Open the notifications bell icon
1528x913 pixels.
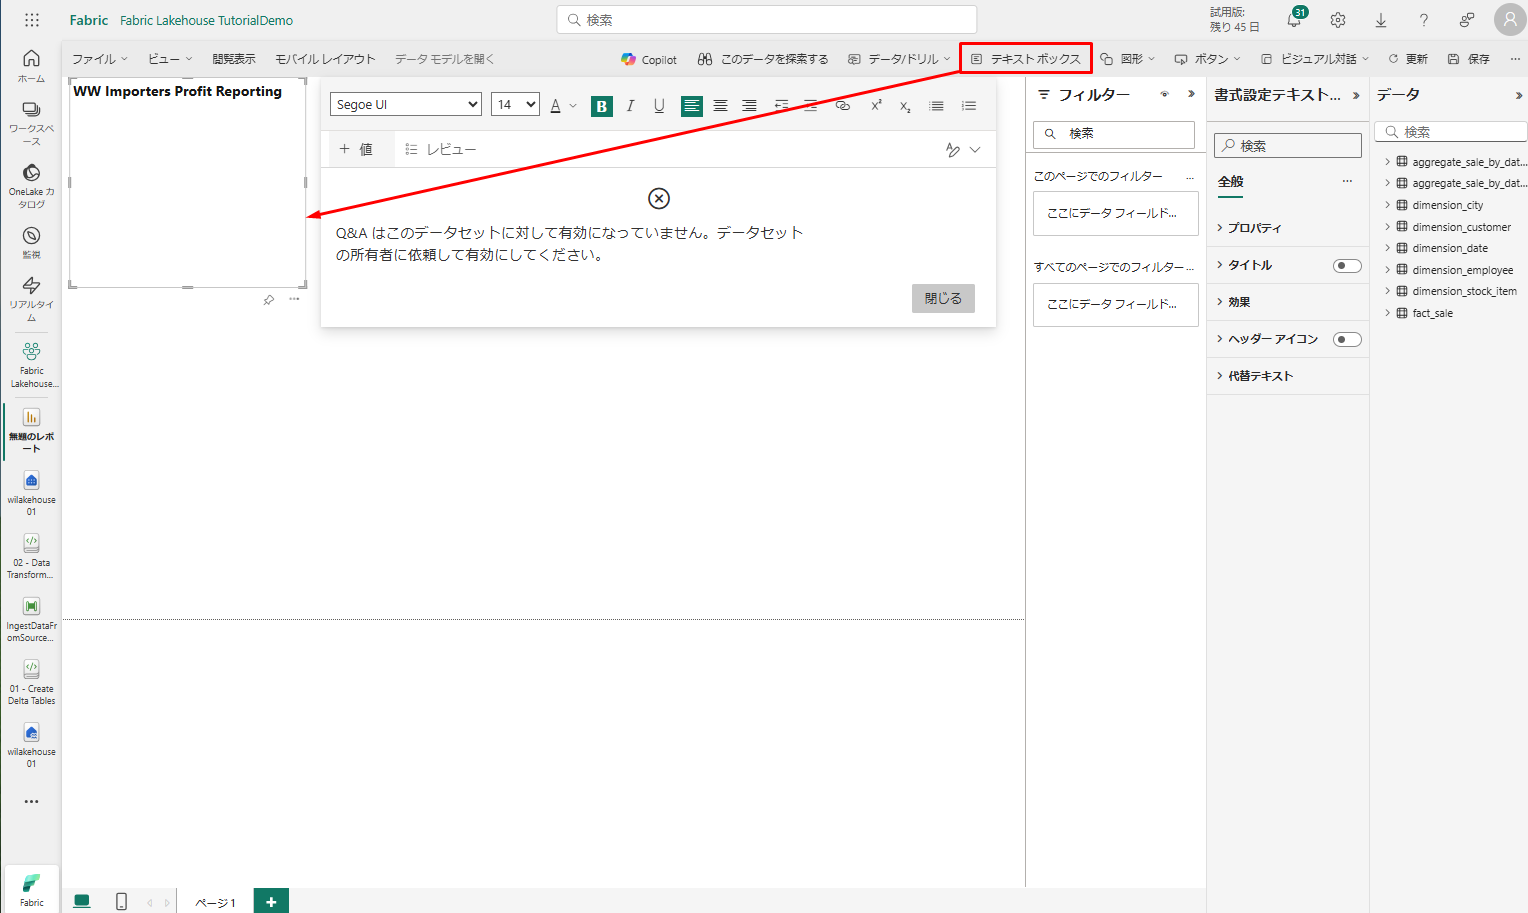tap(1294, 20)
